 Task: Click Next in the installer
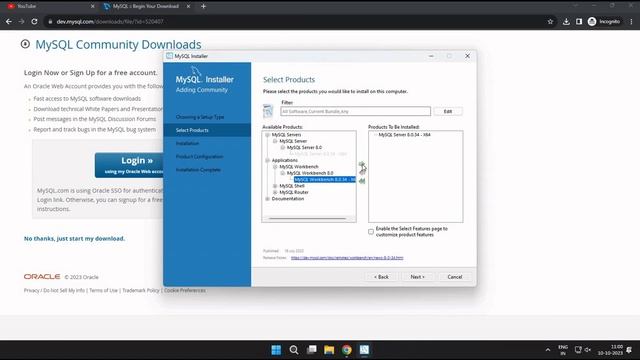[x=417, y=277]
